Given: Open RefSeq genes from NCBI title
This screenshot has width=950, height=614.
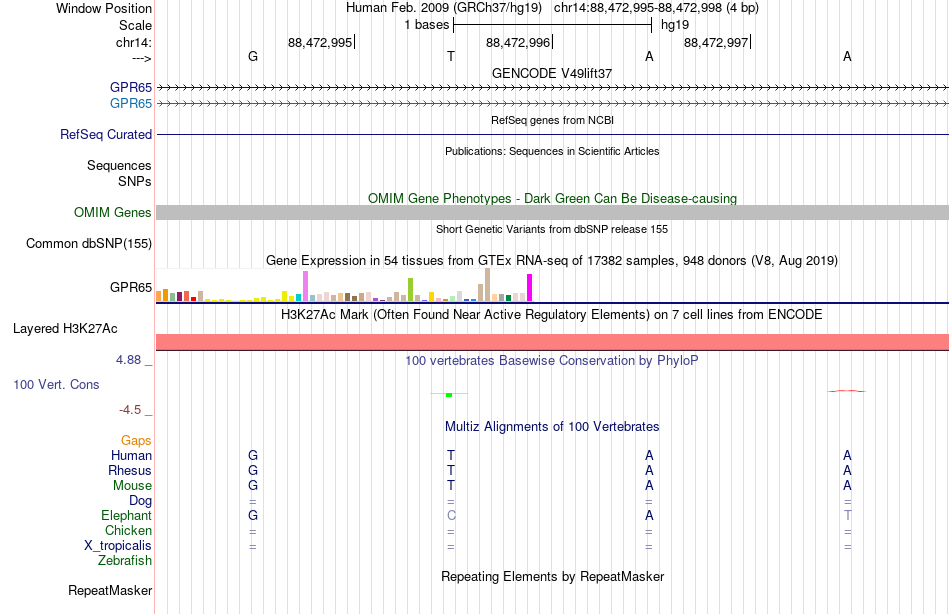Looking at the screenshot, I should point(552,120).
